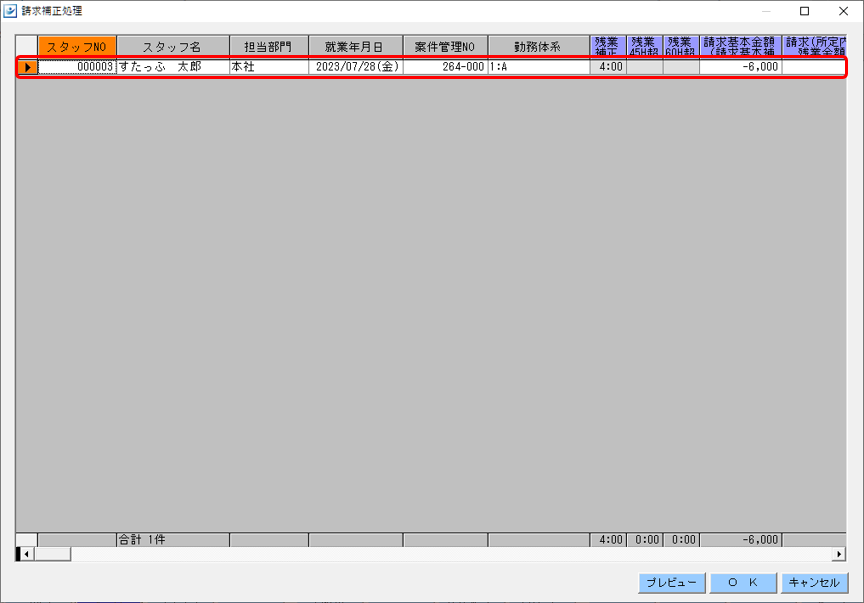Screen dimensions: 864x603
Task: Click the 勤務体系 column header
Action: [x=539, y=47]
